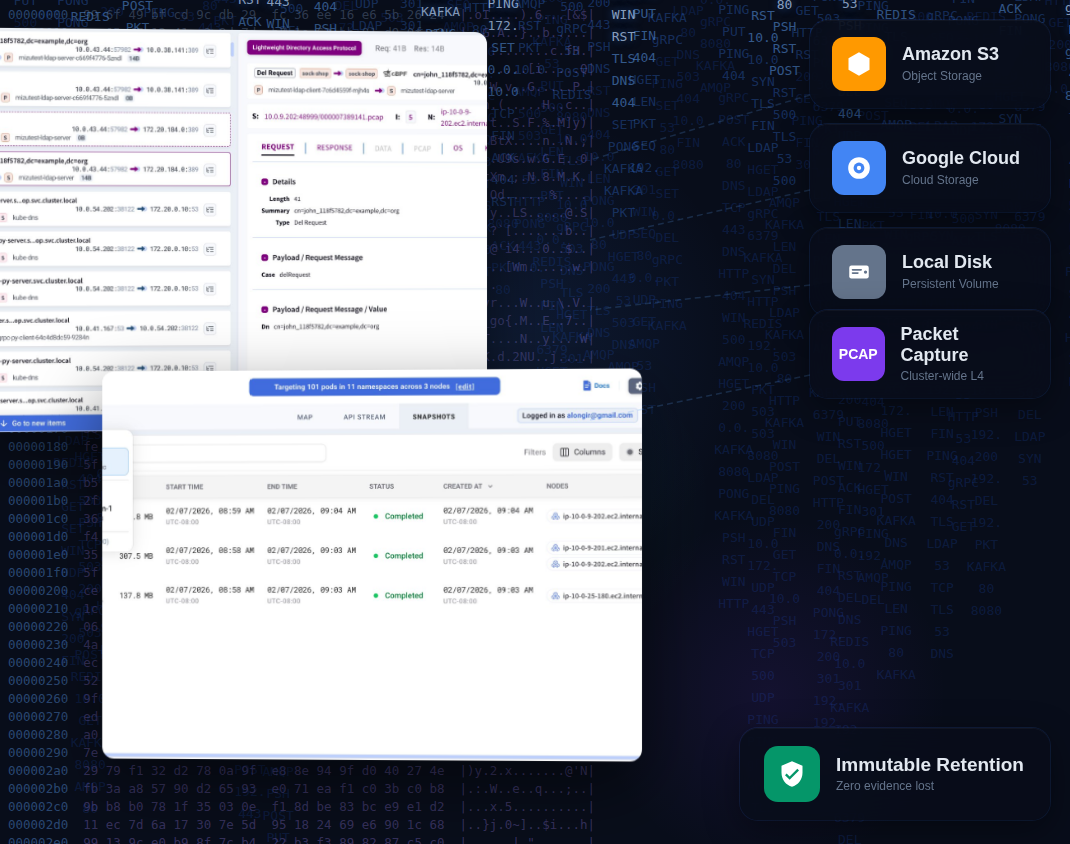
Task: Click the Filters label in snapshots toolbar
Action: [534, 452]
